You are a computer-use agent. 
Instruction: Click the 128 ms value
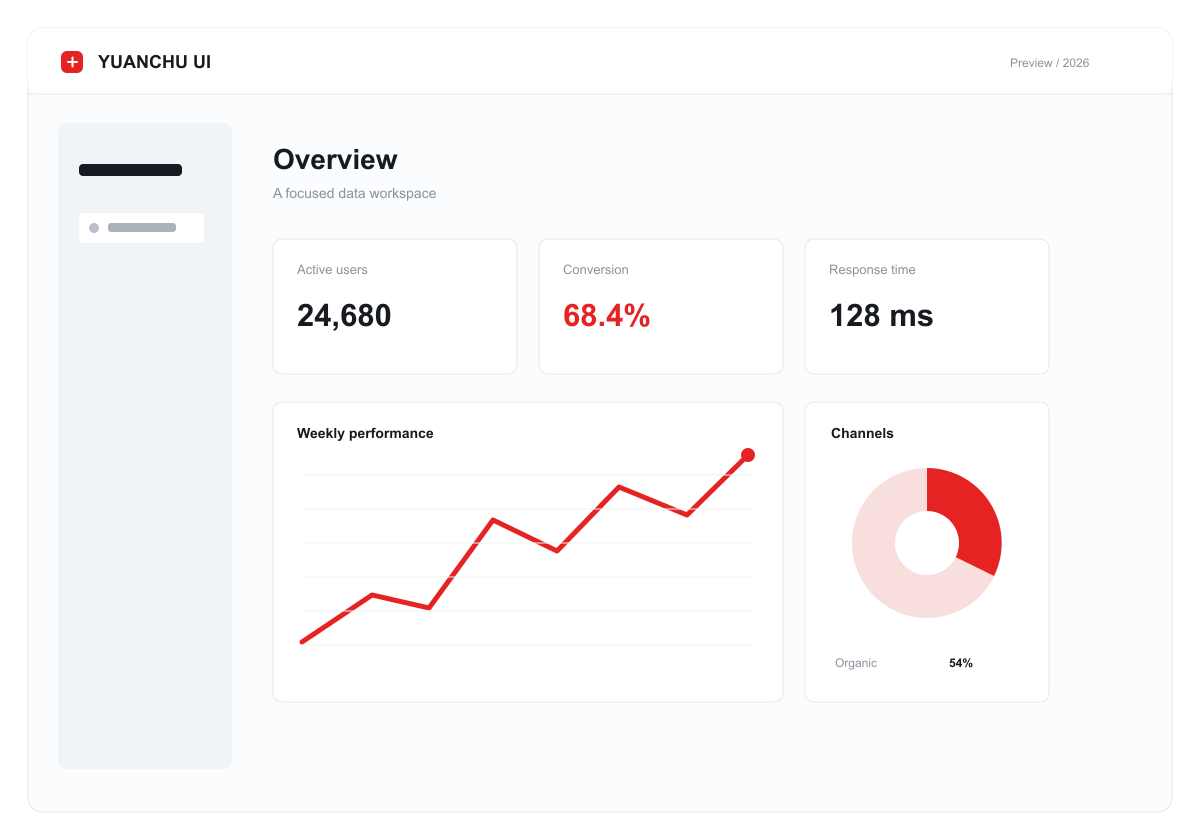[x=881, y=316]
